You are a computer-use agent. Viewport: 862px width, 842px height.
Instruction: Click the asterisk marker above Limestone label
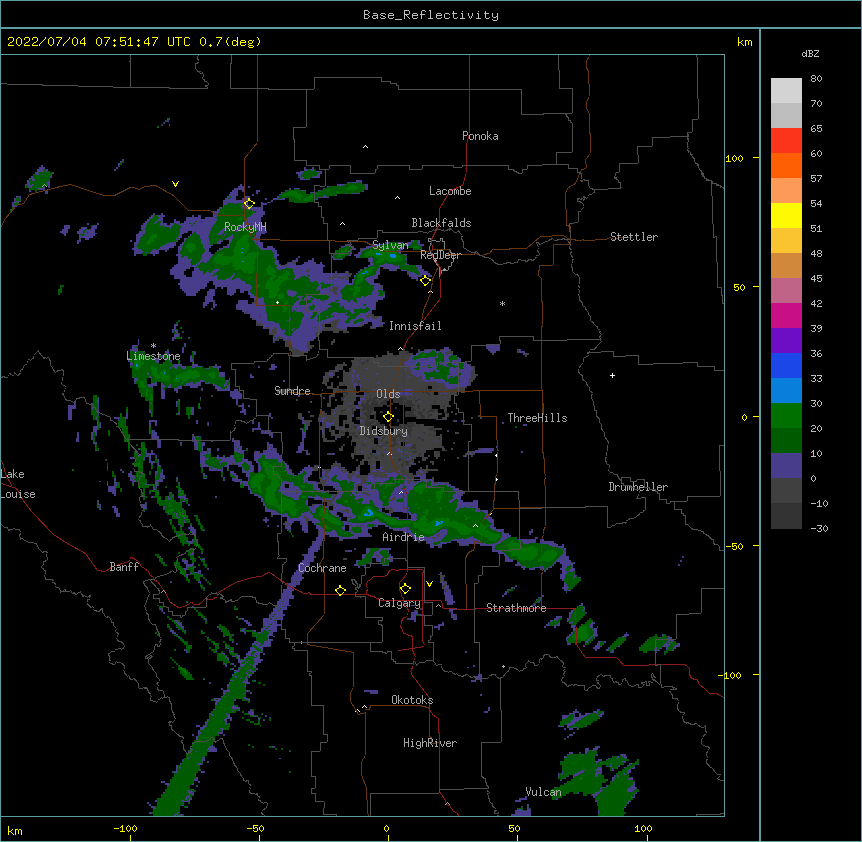tap(153, 346)
